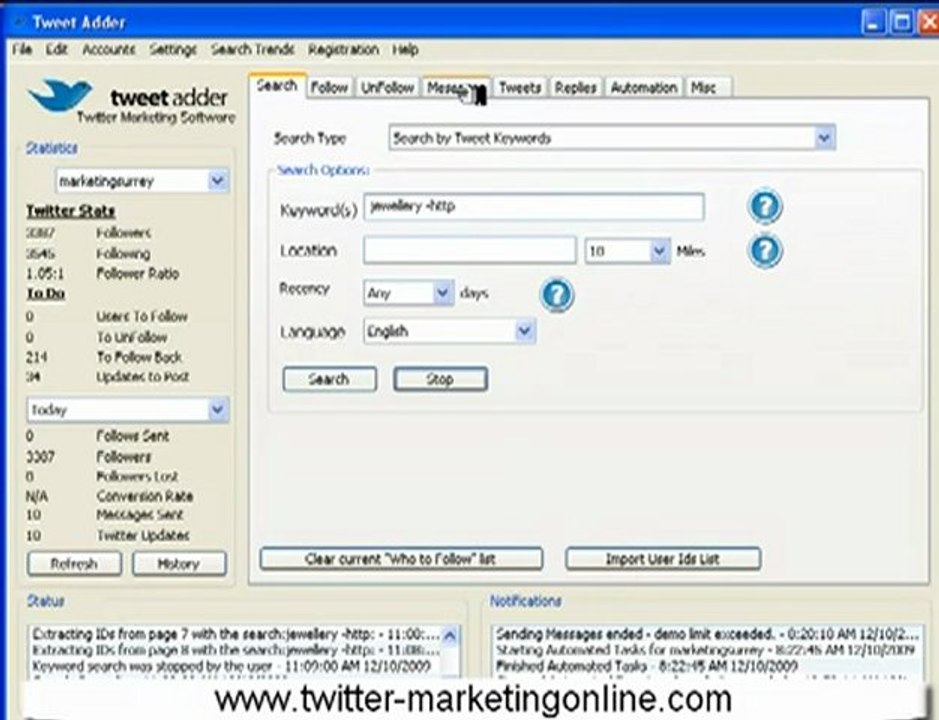
Task: Switch to the Tweets tab
Action: coord(520,87)
